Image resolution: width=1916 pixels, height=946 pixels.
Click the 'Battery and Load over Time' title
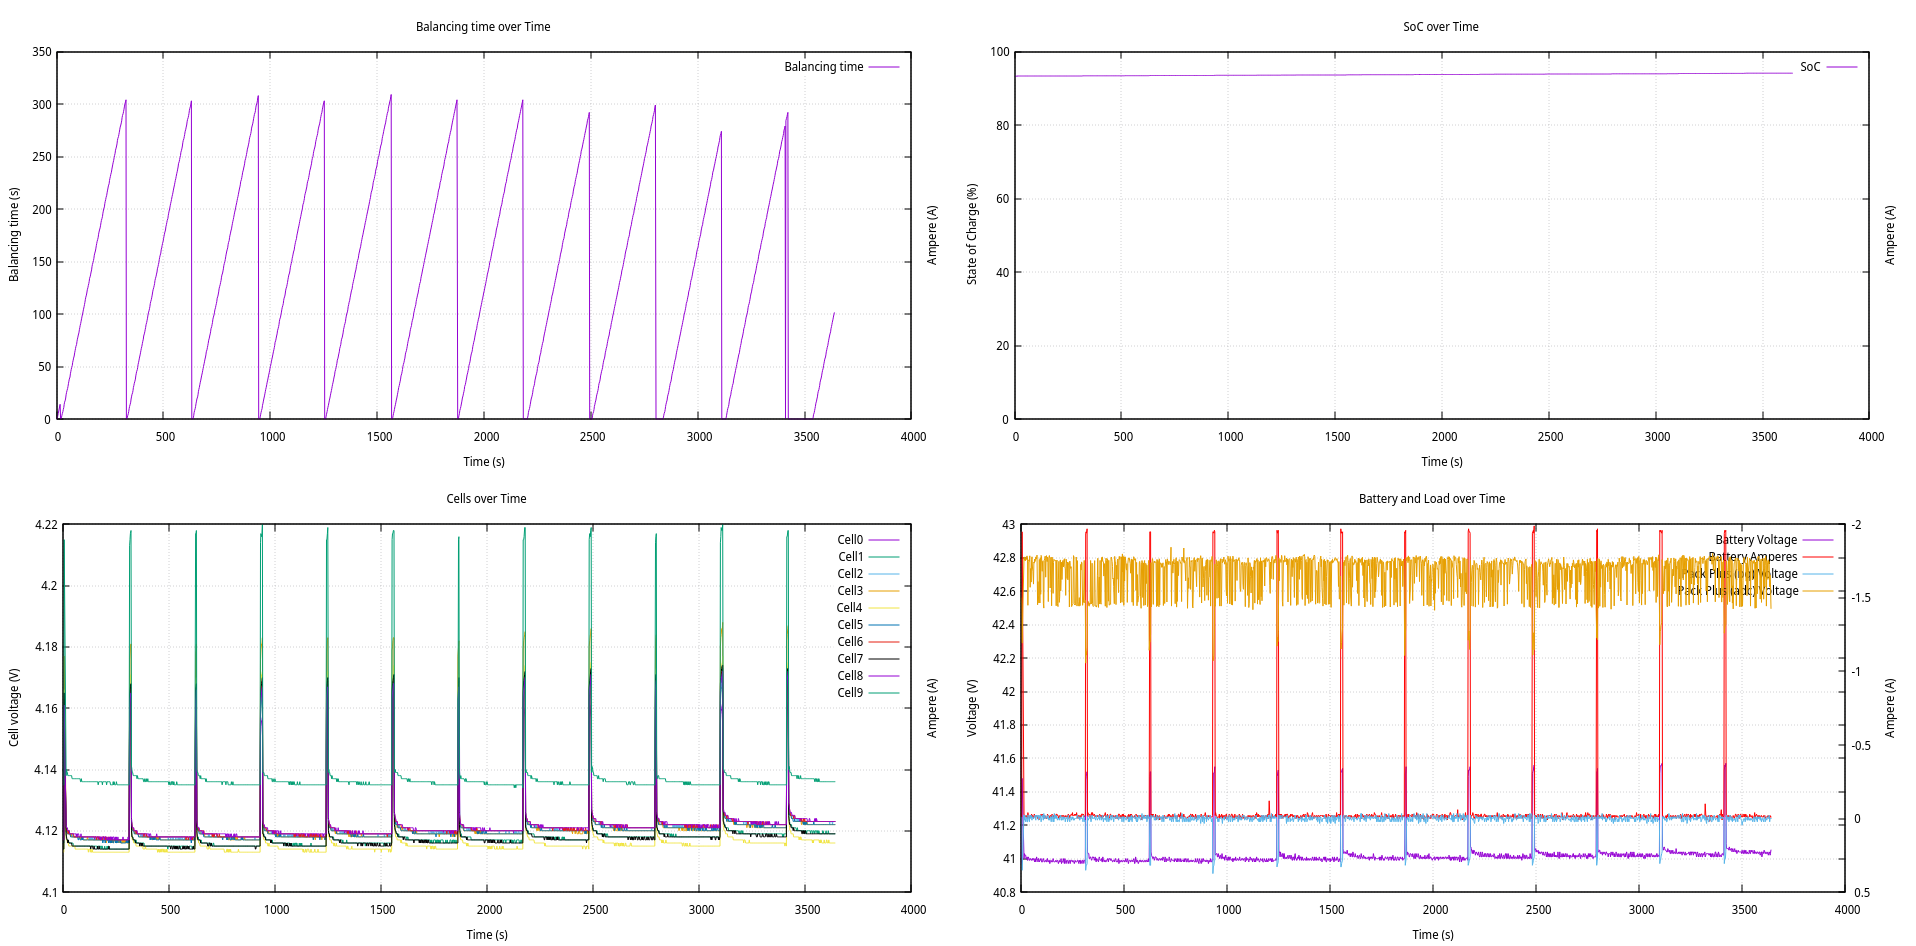(x=1431, y=499)
